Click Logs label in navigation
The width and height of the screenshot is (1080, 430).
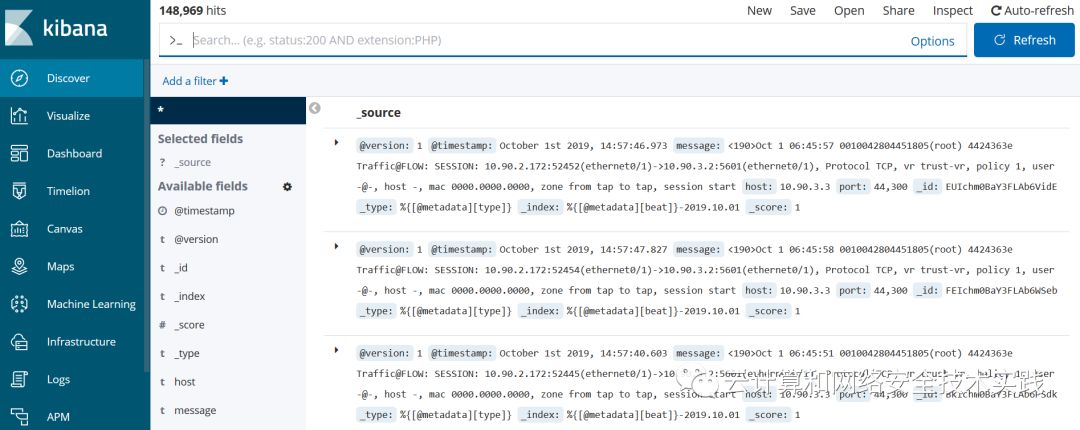click(59, 379)
